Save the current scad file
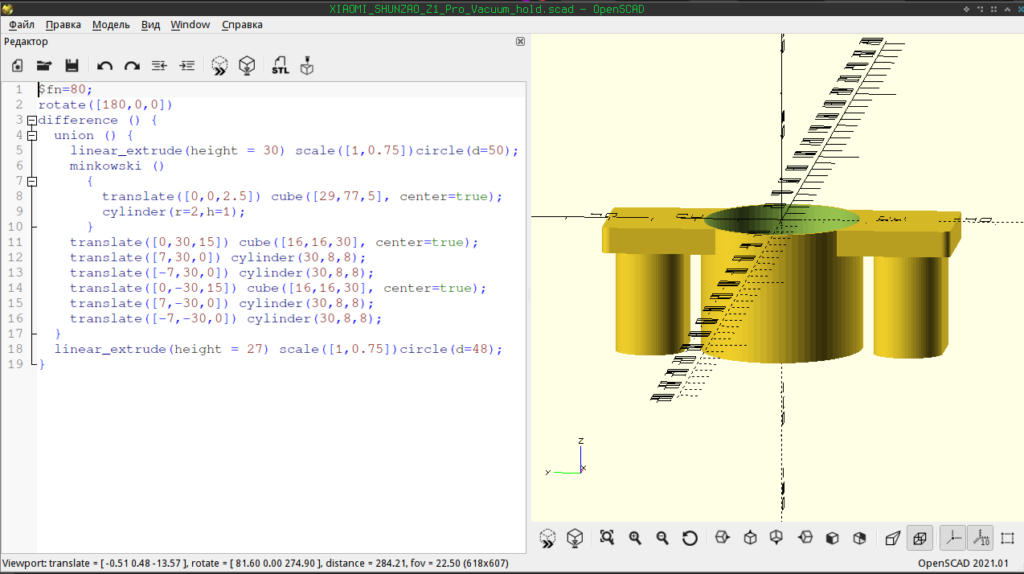The image size is (1024, 574). (x=72, y=65)
